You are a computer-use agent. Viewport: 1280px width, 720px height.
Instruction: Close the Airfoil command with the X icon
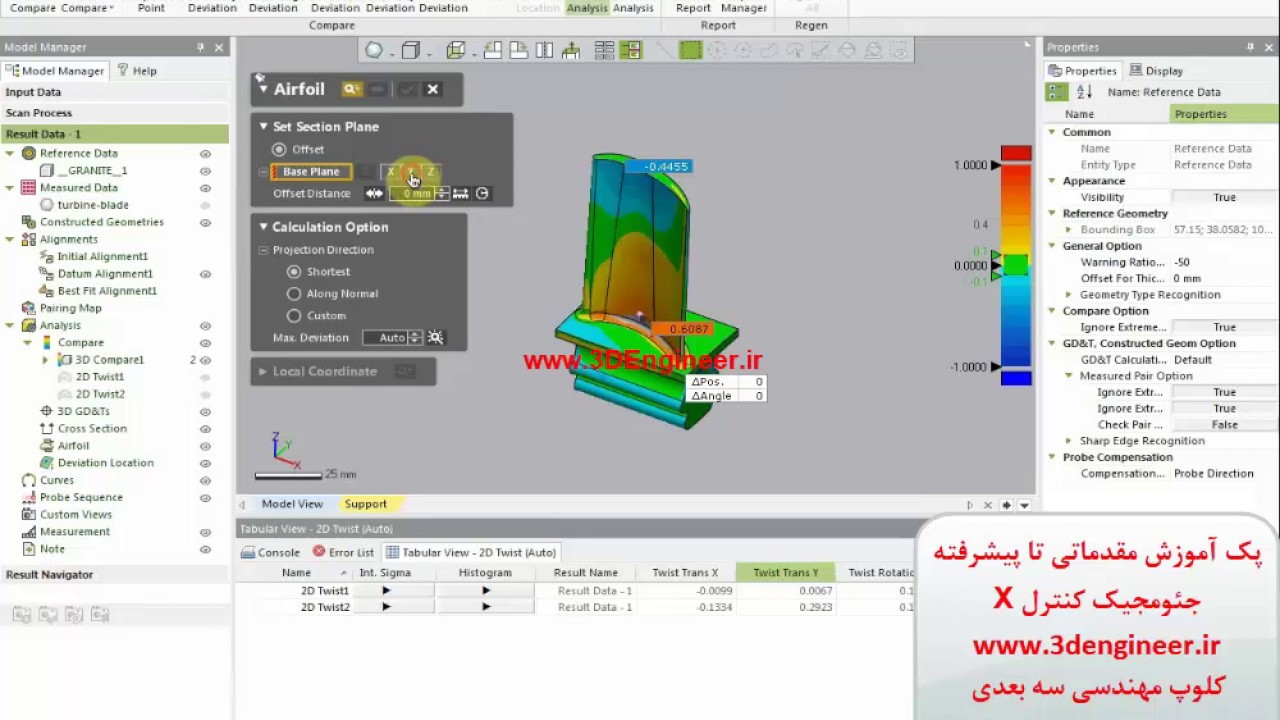click(x=433, y=89)
